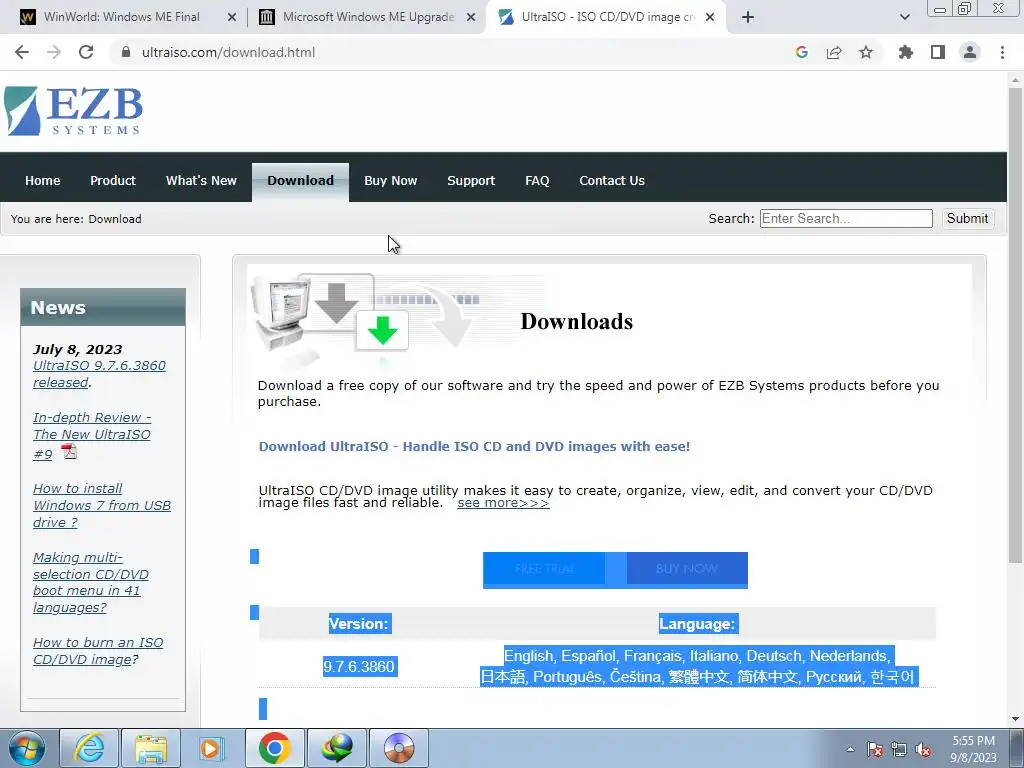1024x768 pixels.
Task: Click the muted volume tray icon
Action: click(x=923, y=750)
